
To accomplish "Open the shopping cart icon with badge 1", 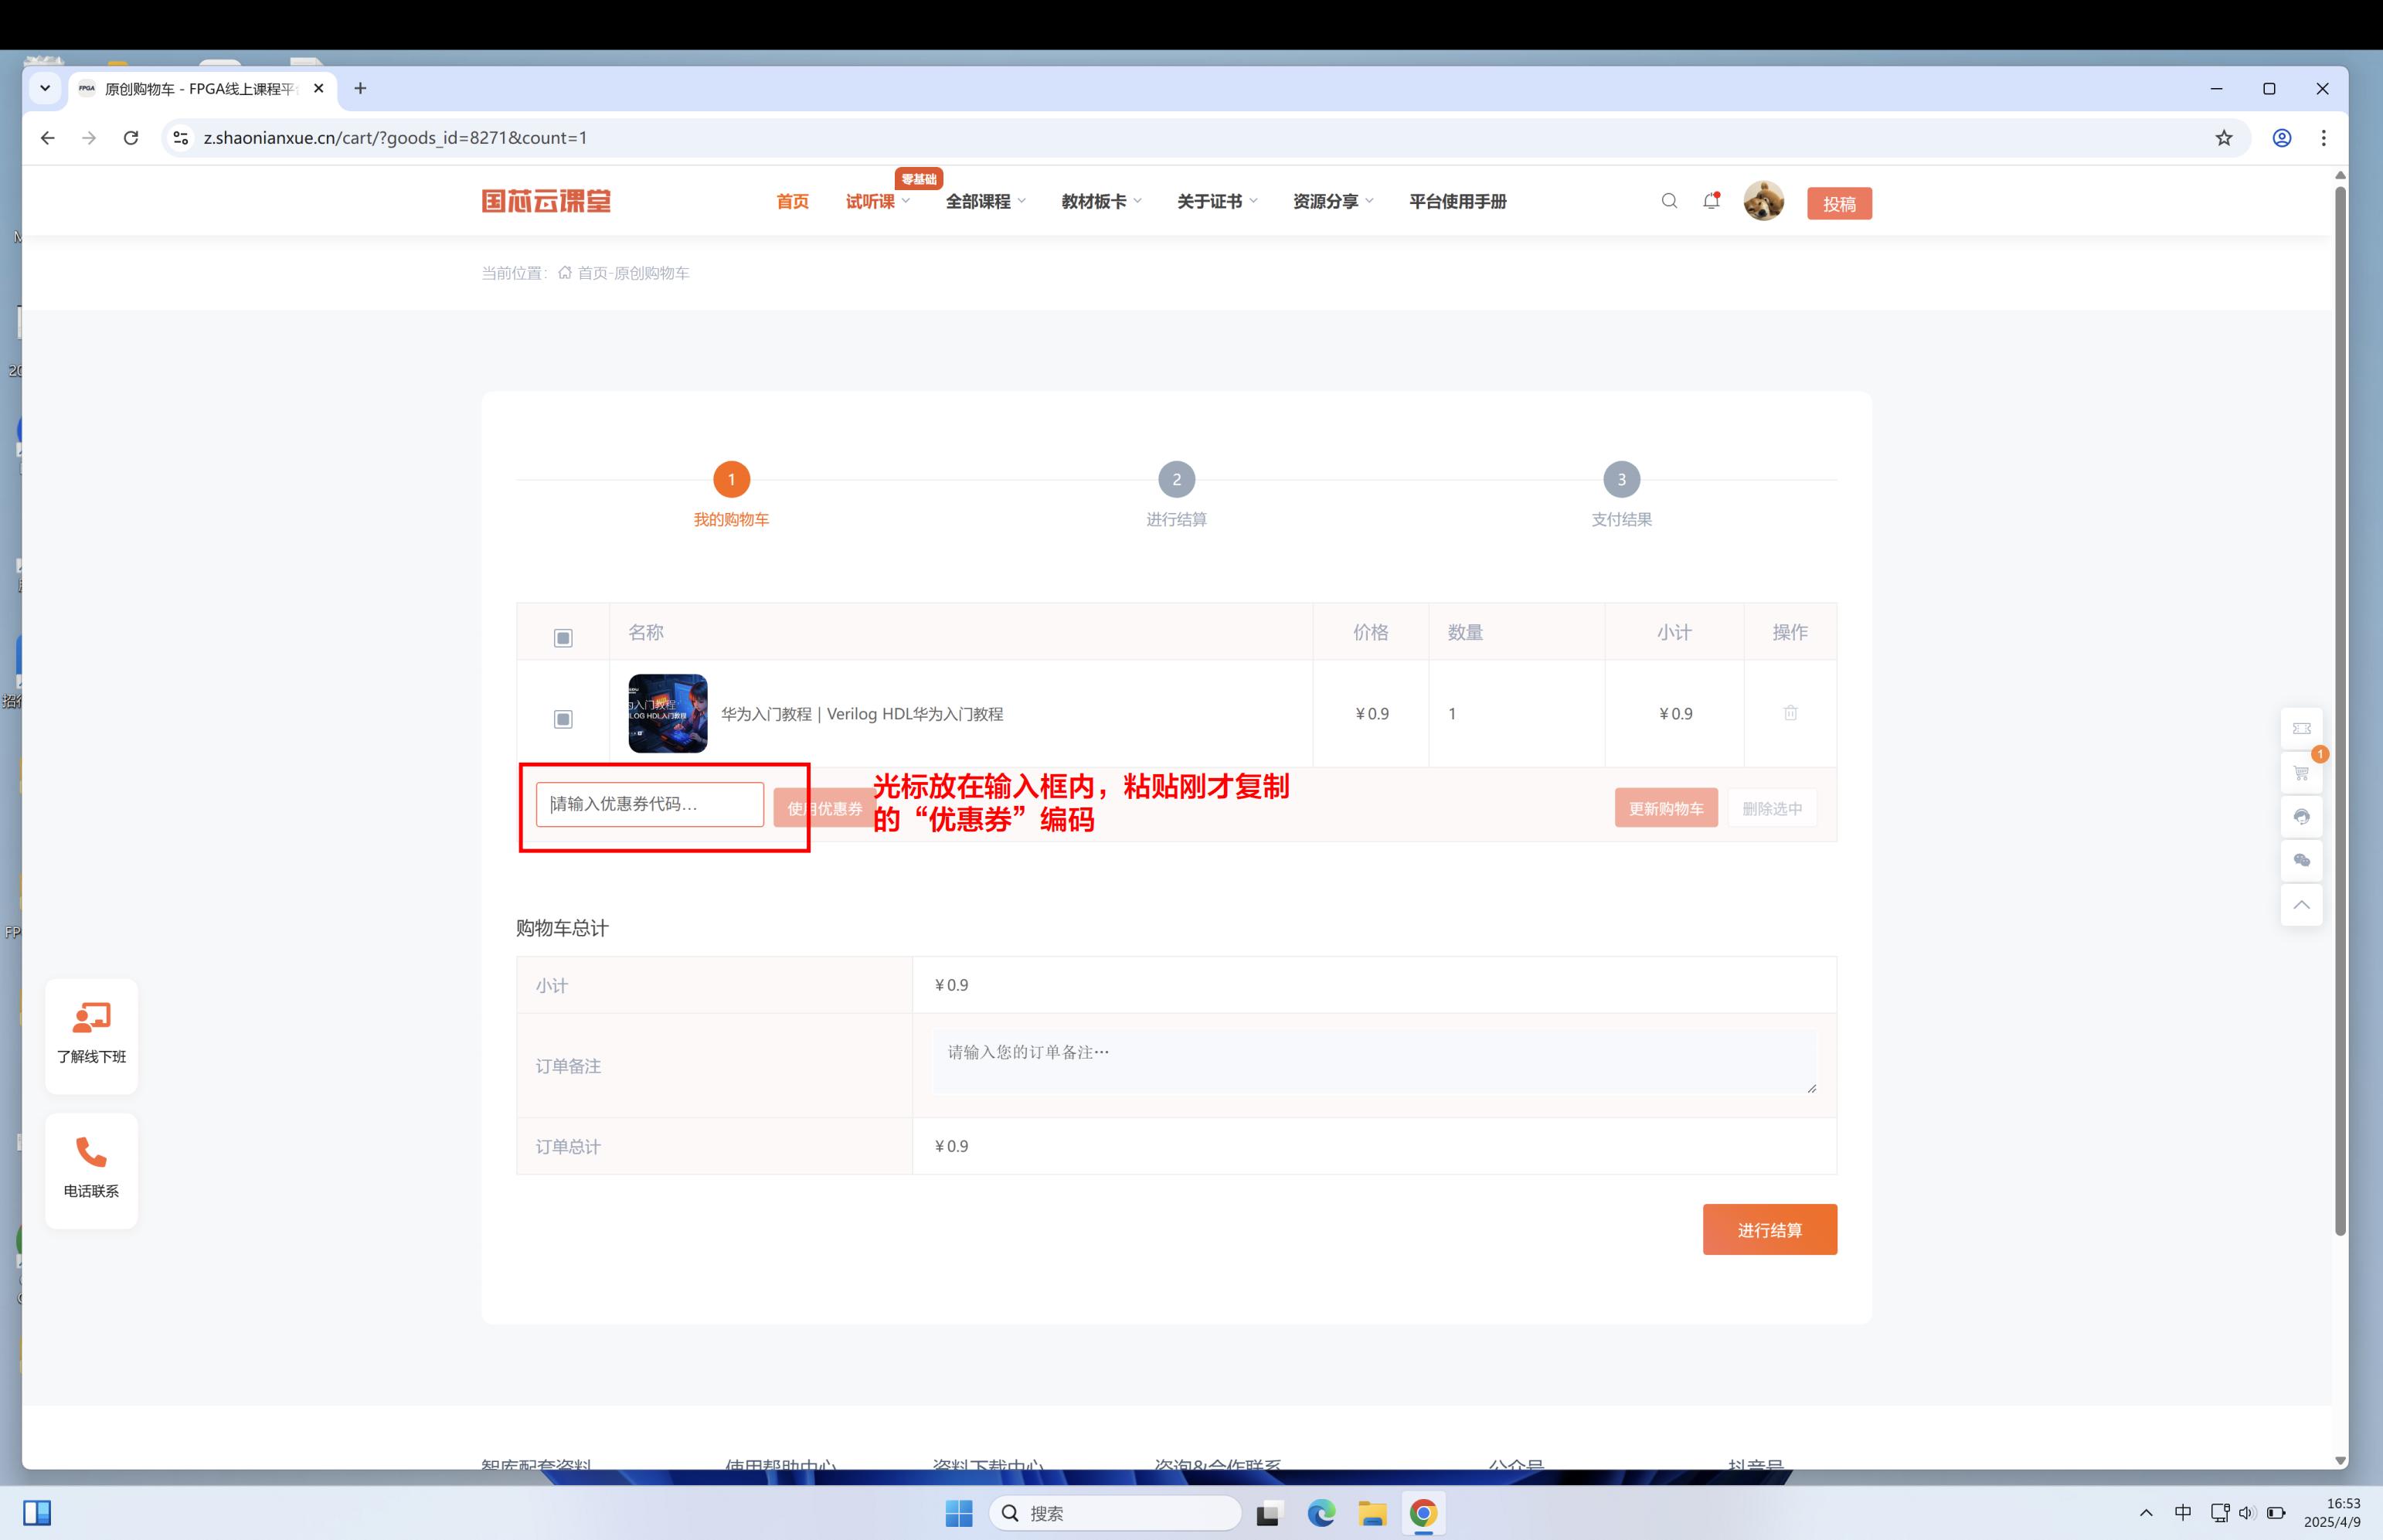I will (2302, 773).
